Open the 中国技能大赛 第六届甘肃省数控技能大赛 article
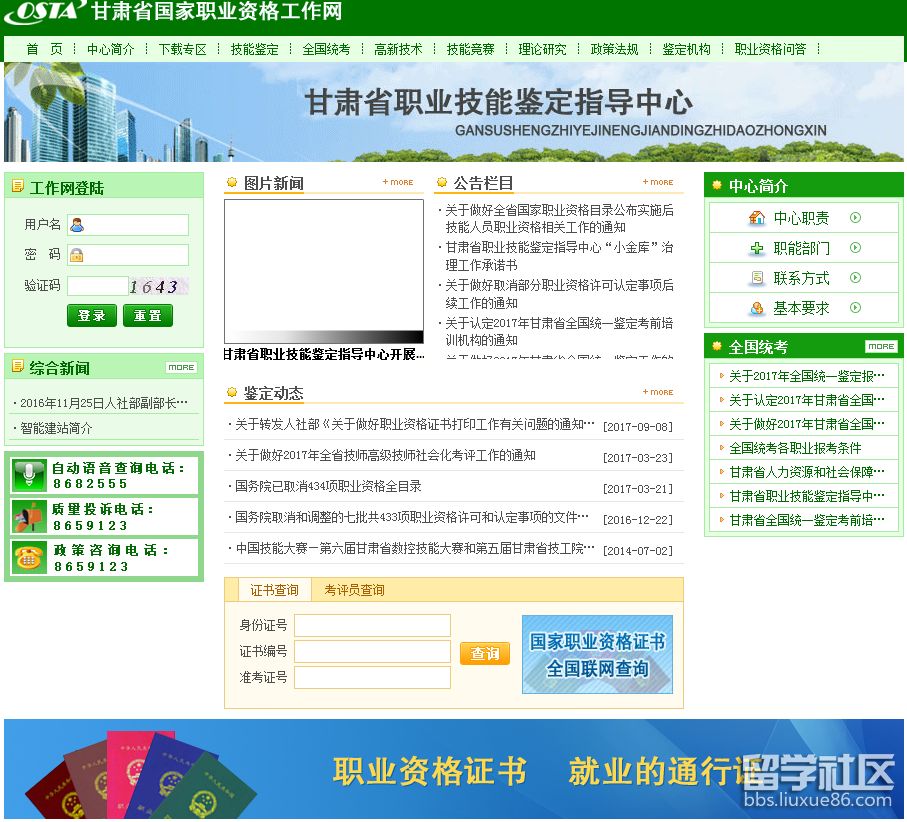907x822 pixels. pyautogui.click(x=414, y=548)
